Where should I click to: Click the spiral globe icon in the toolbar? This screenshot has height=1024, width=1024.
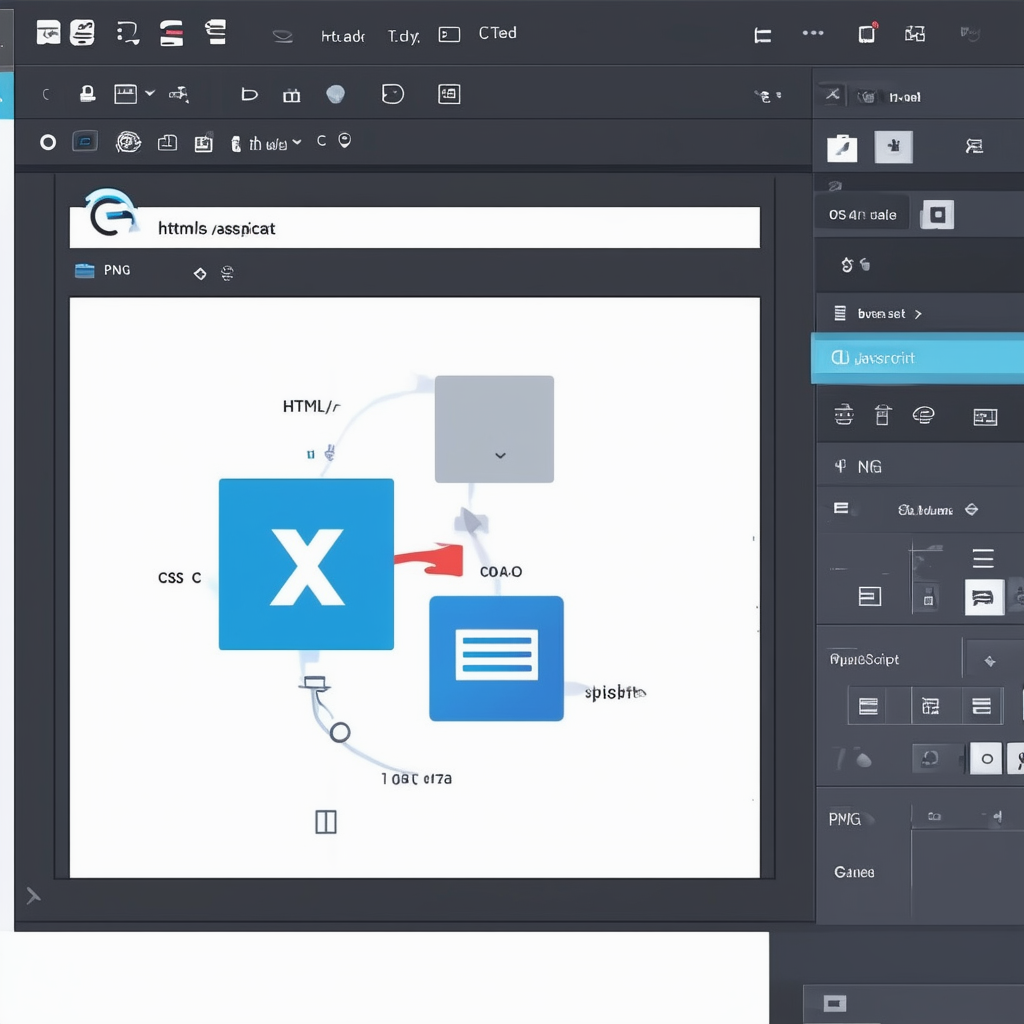[128, 142]
